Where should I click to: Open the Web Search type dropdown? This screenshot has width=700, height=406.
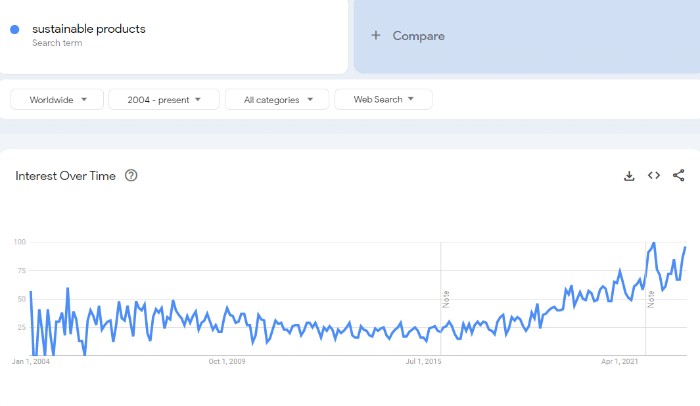click(383, 99)
